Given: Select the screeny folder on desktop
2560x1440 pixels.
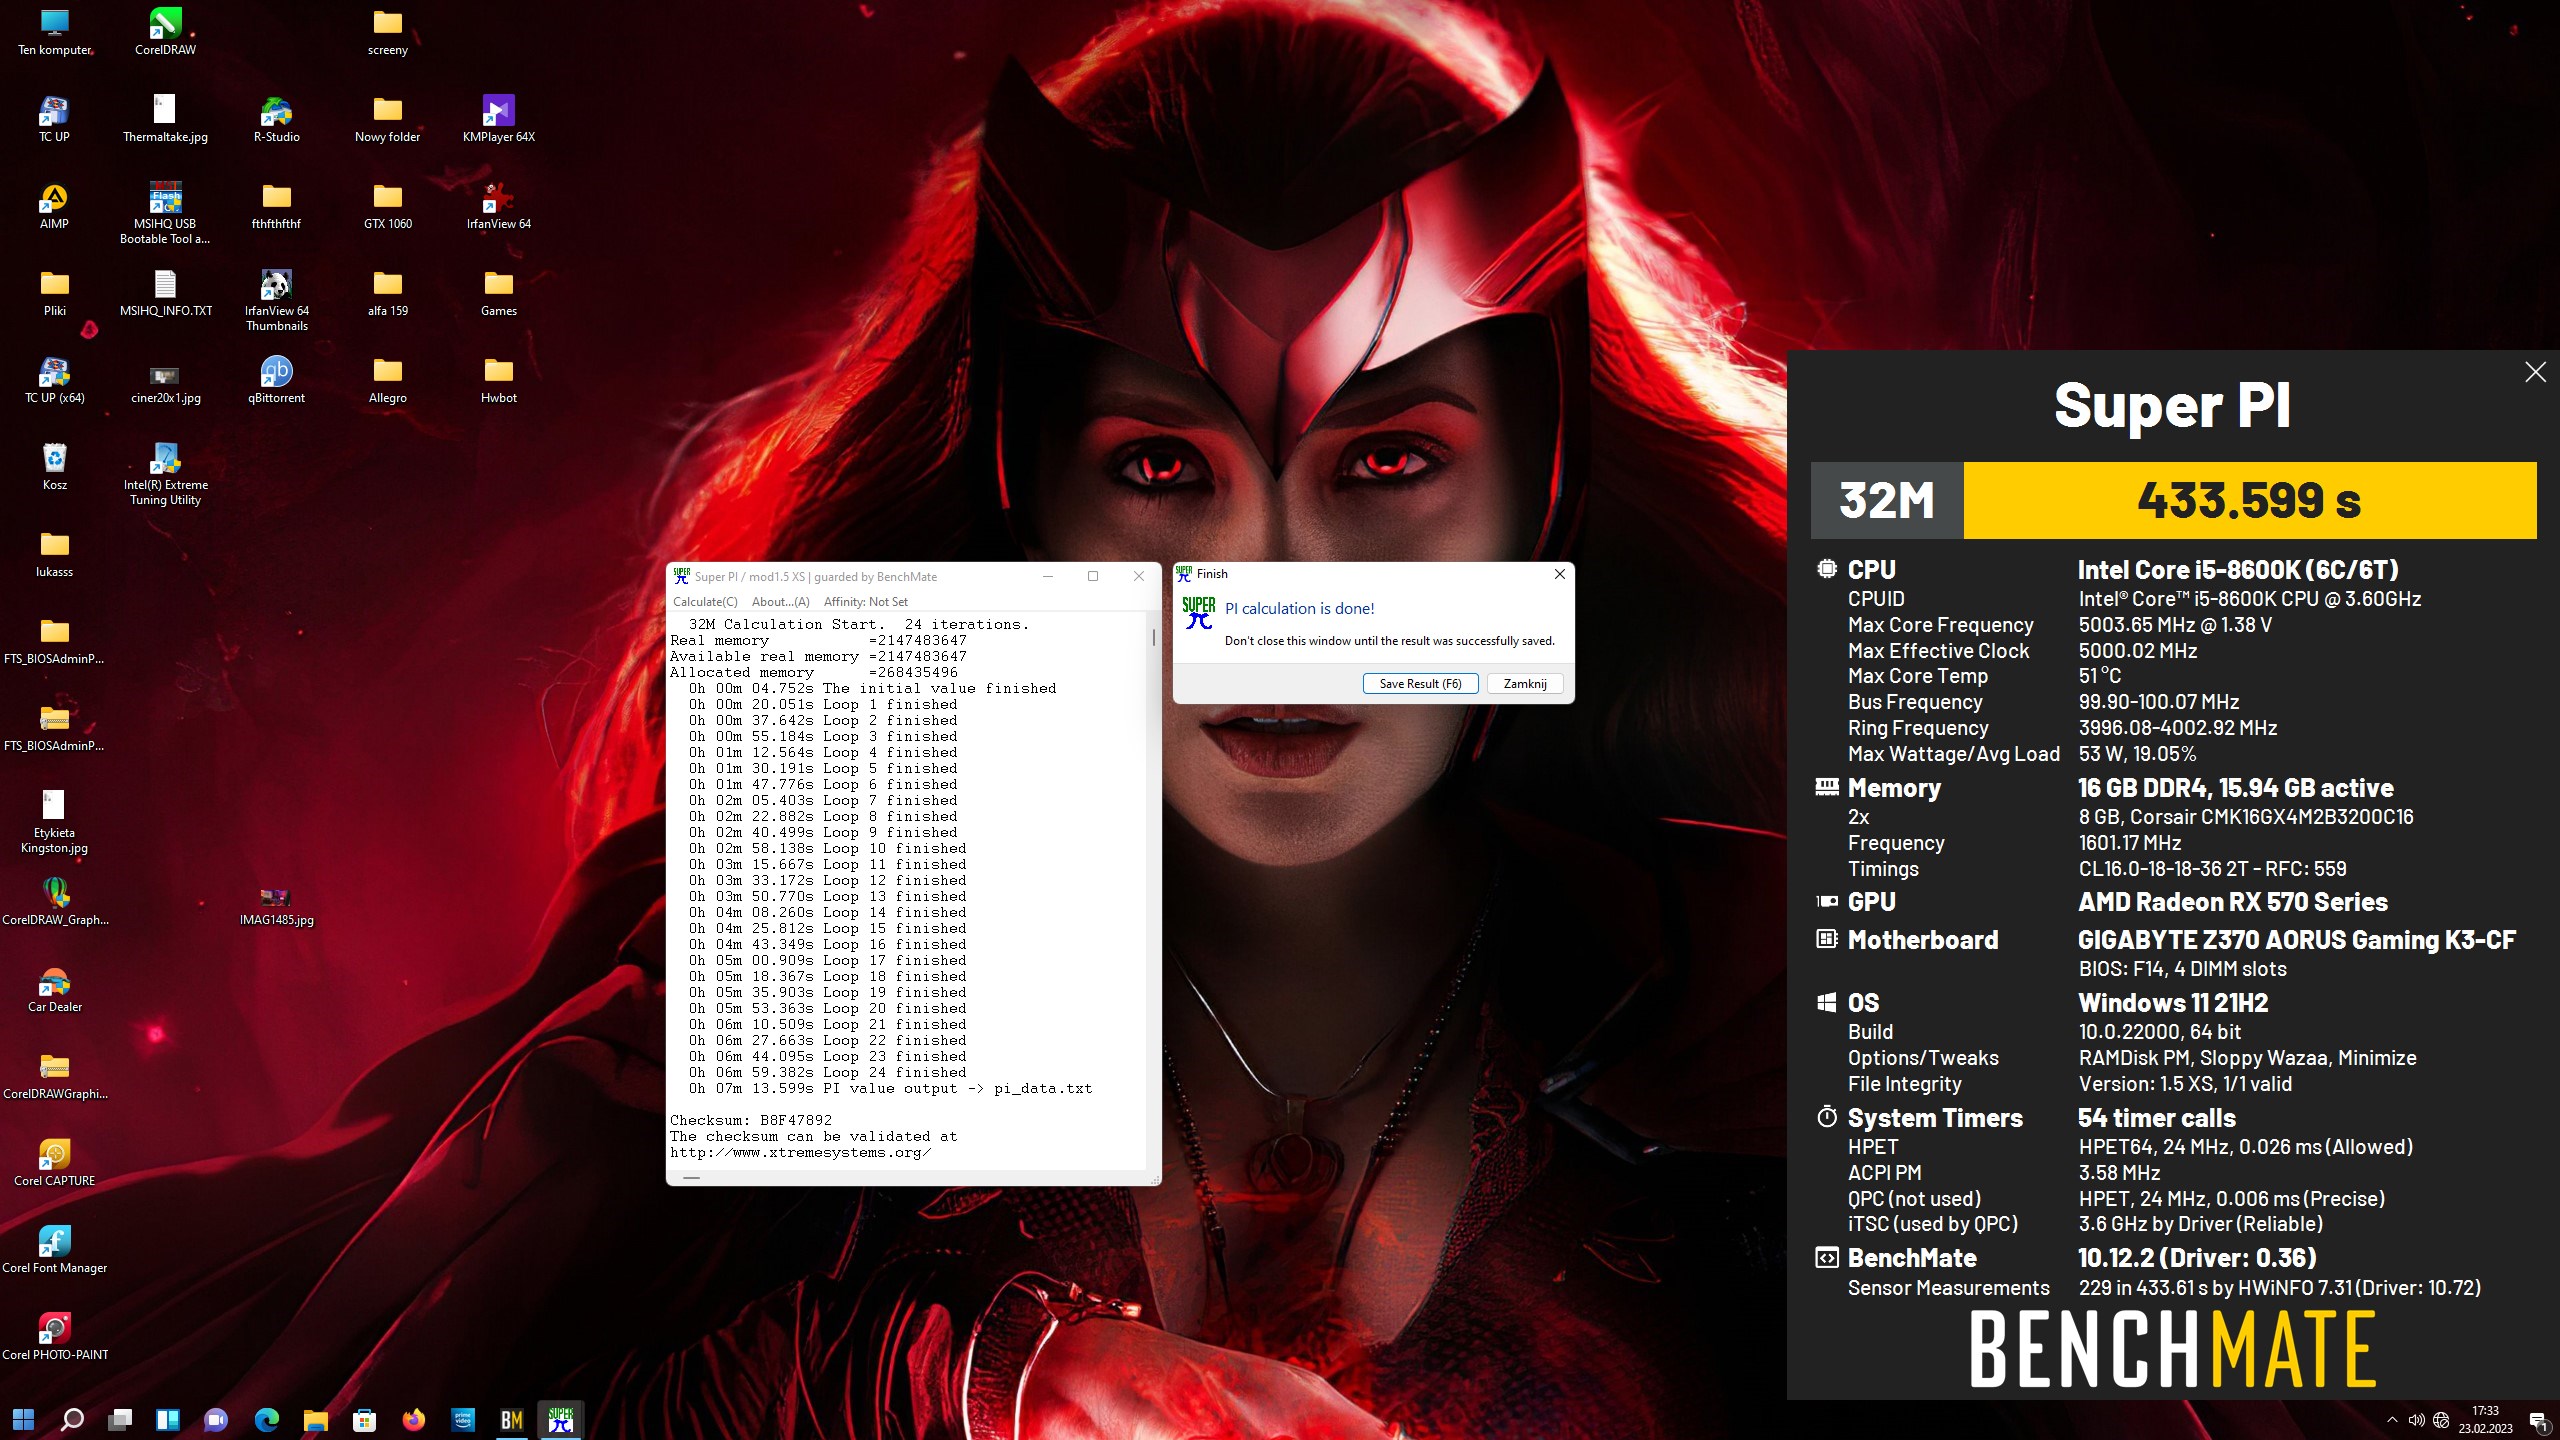Looking at the screenshot, I should pyautogui.click(x=387, y=31).
